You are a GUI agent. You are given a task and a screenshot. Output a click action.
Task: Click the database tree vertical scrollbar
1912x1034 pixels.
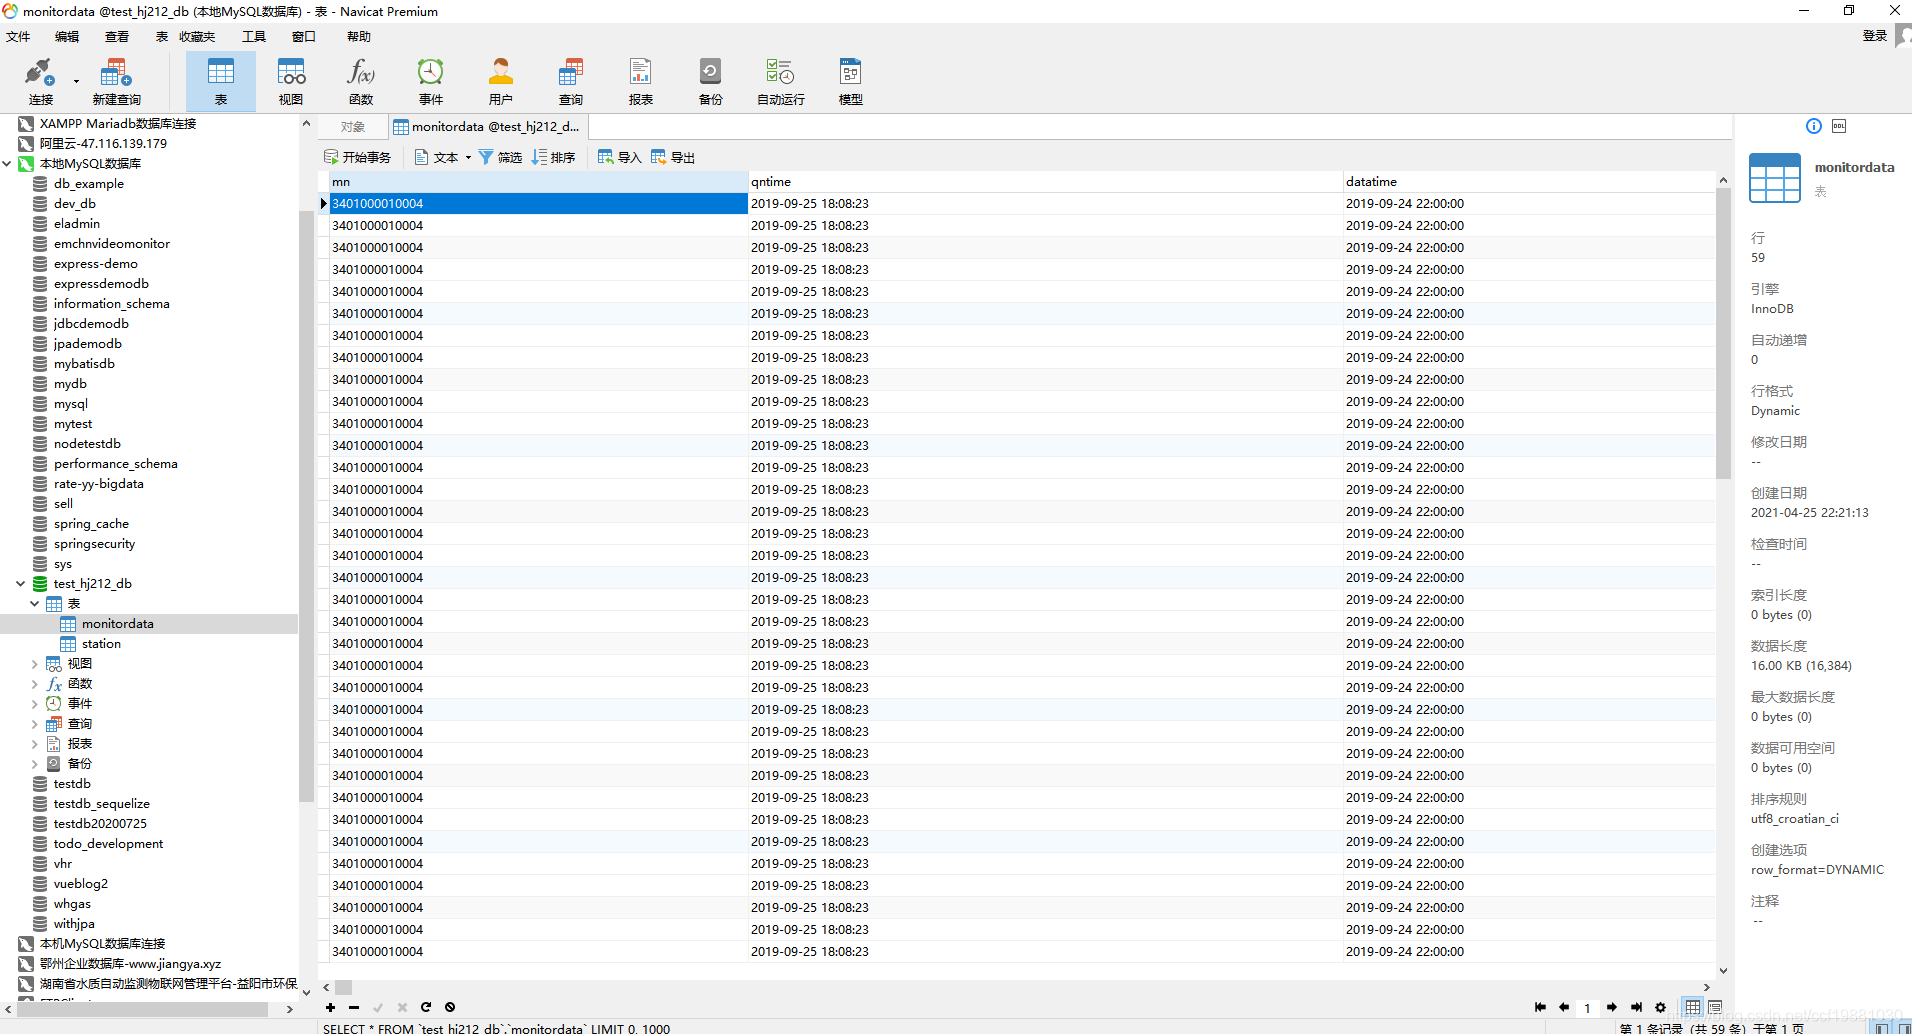(x=305, y=506)
